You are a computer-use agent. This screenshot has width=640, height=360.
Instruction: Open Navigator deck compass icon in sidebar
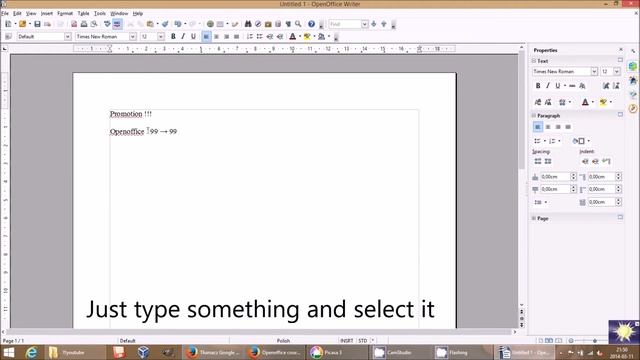pos(633,109)
